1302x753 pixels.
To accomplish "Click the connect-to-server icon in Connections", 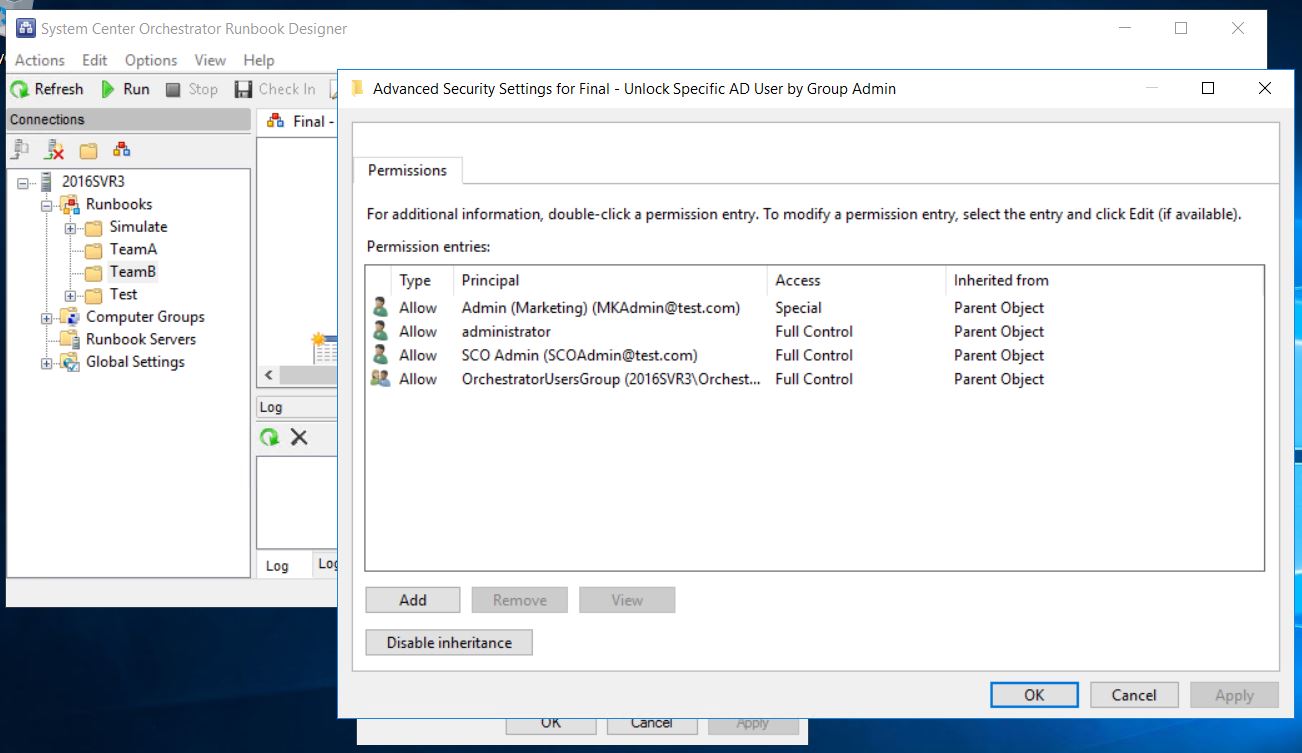I will pos(21,150).
